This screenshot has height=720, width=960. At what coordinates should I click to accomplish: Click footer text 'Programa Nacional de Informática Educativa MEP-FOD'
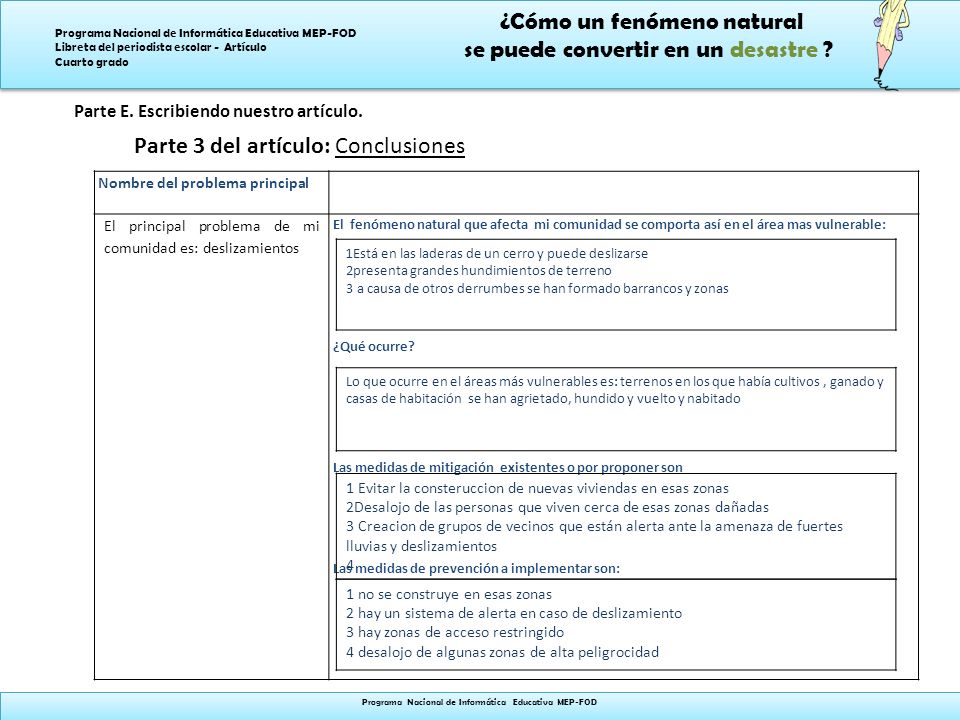click(x=479, y=702)
